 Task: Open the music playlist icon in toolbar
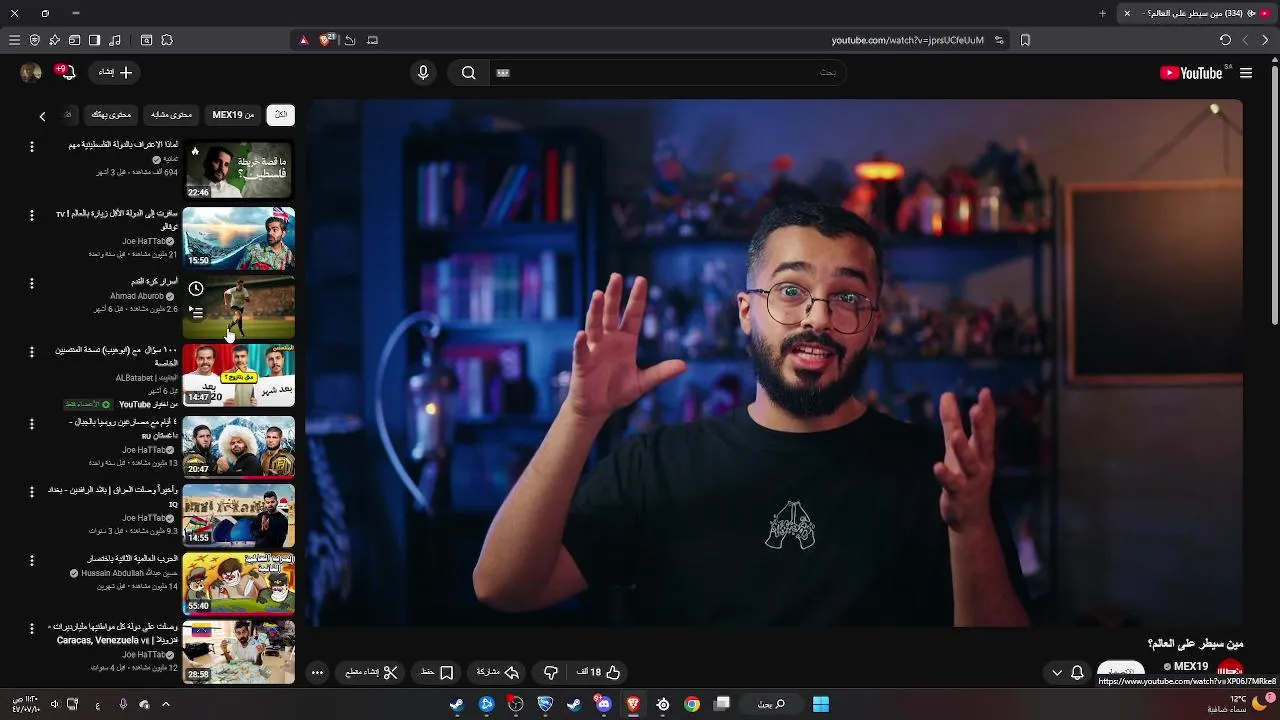(115, 40)
